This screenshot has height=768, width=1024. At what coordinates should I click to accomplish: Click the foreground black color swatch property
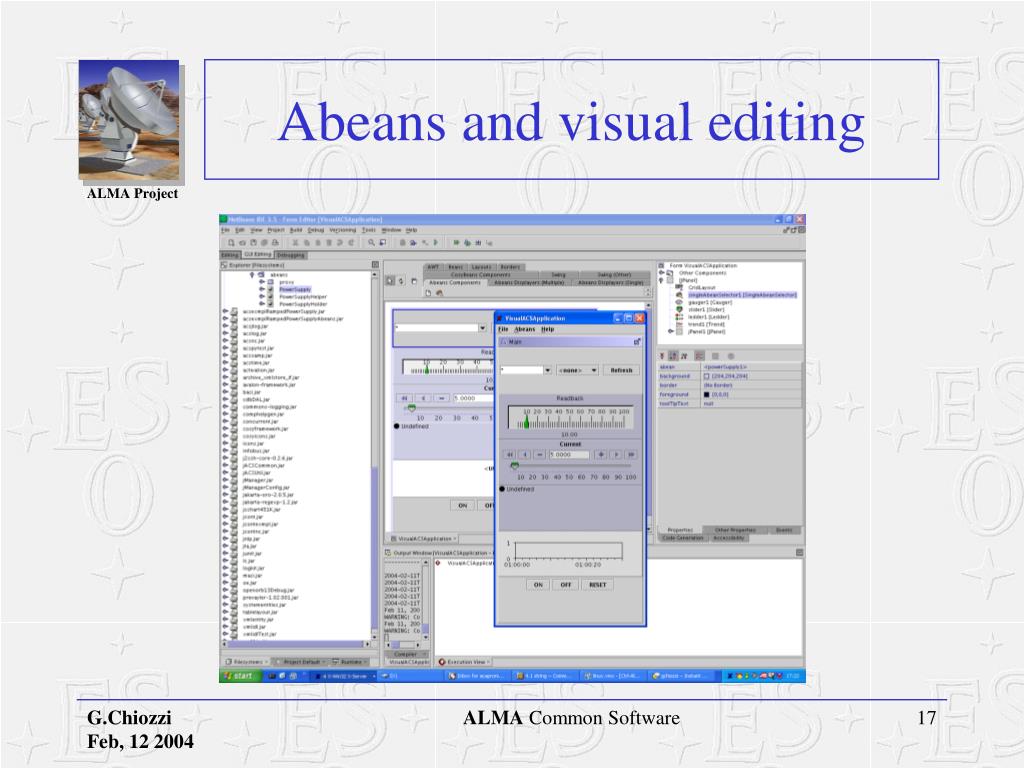(x=707, y=394)
